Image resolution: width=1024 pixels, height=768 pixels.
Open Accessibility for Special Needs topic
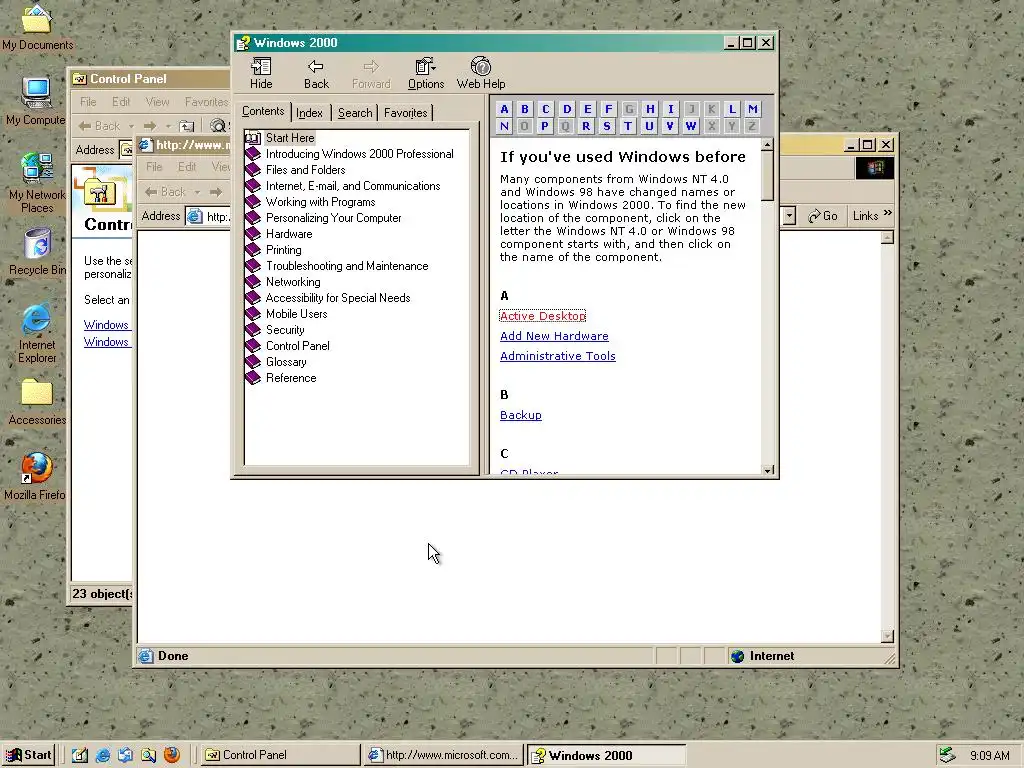tap(338, 298)
